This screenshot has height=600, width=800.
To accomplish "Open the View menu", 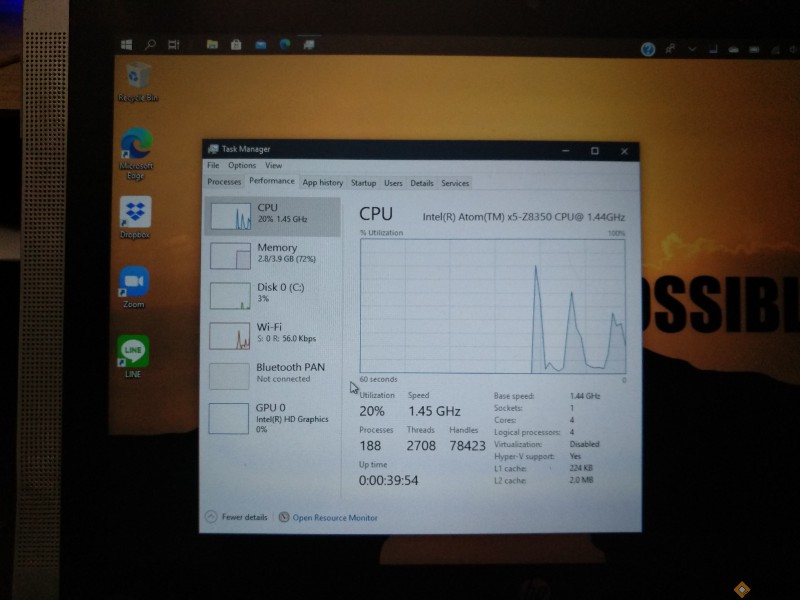I will [x=273, y=166].
